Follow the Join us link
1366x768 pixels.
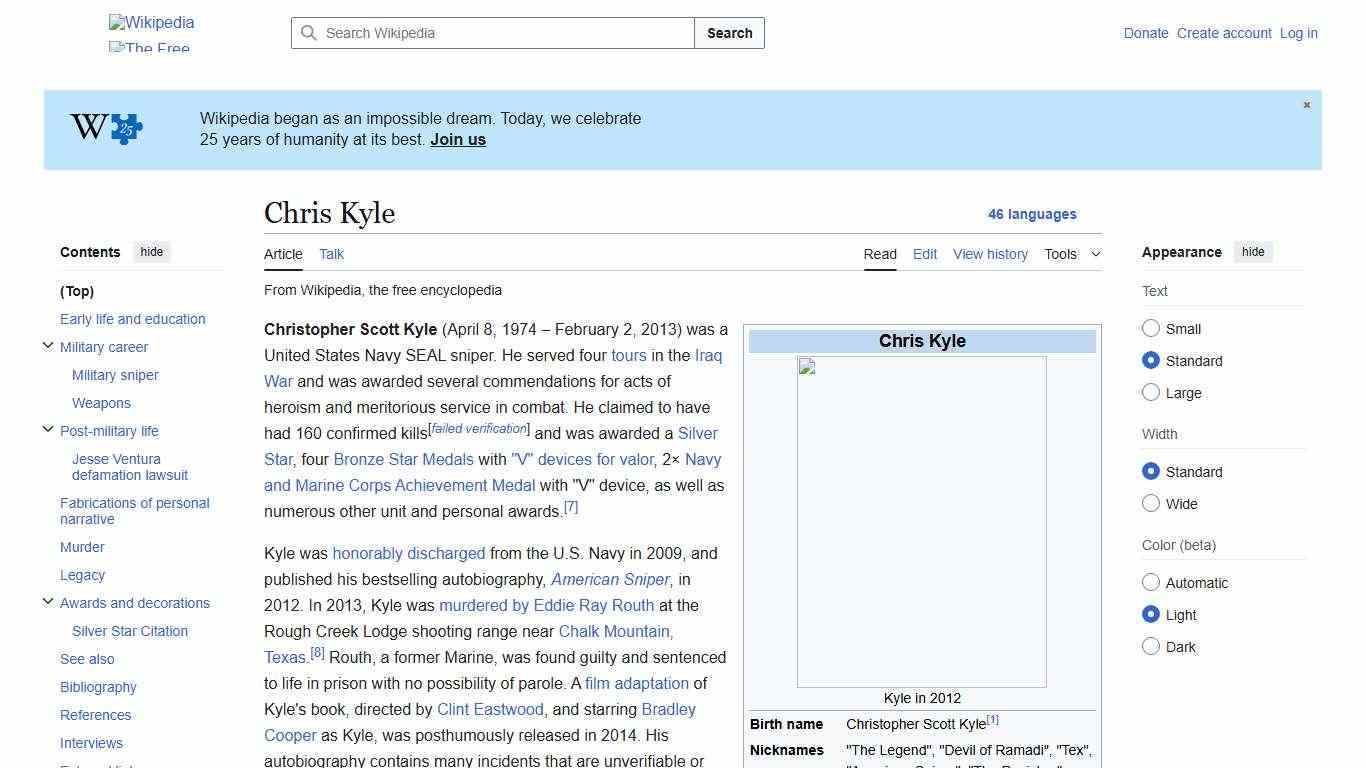457,139
